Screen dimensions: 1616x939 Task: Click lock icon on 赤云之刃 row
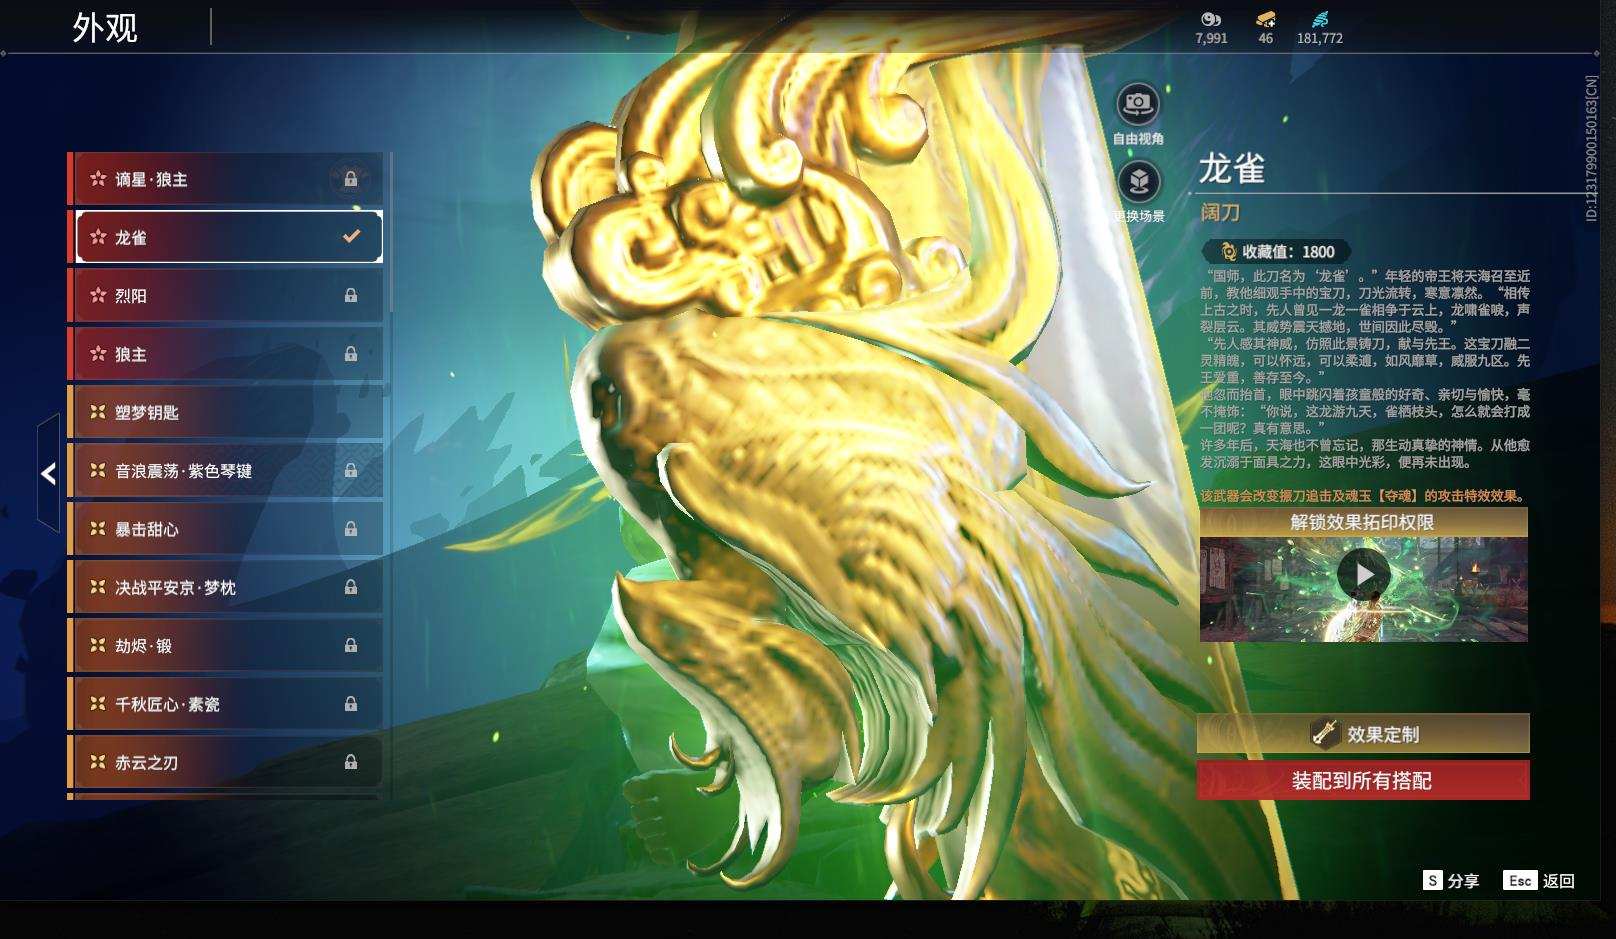pos(351,762)
